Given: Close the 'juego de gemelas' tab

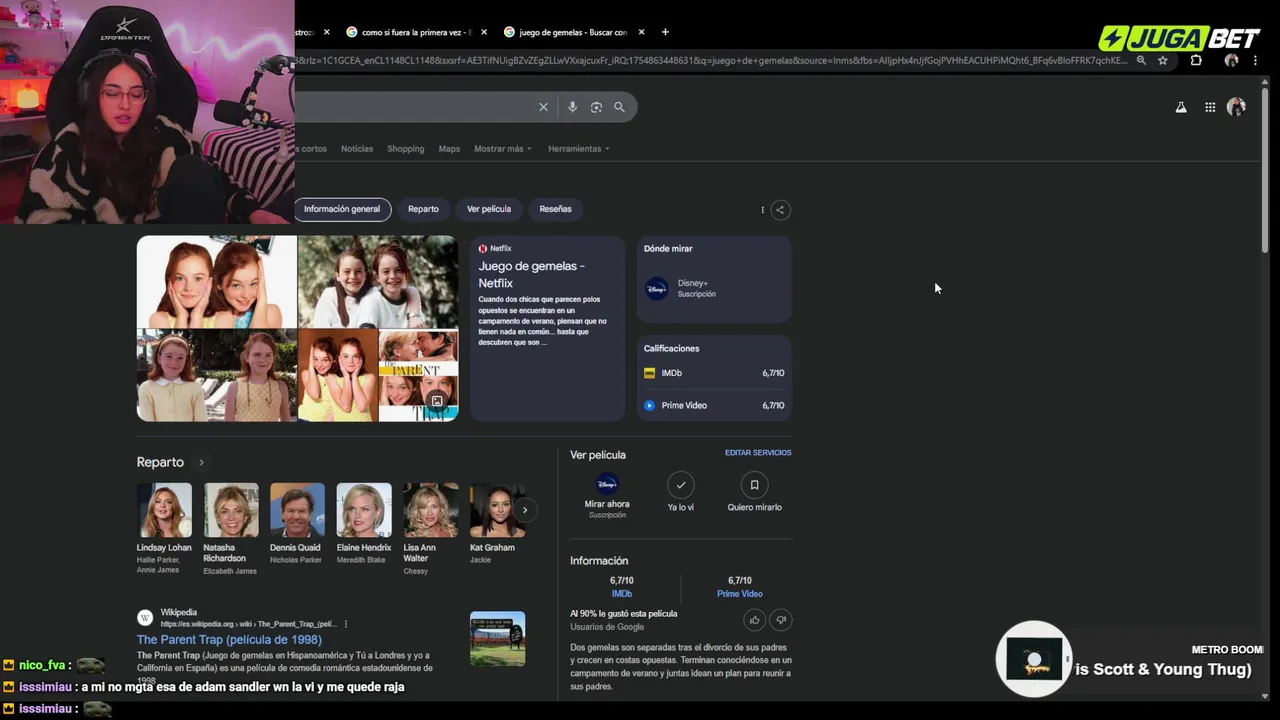Looking at the screenshot, I should click(641, 32).
